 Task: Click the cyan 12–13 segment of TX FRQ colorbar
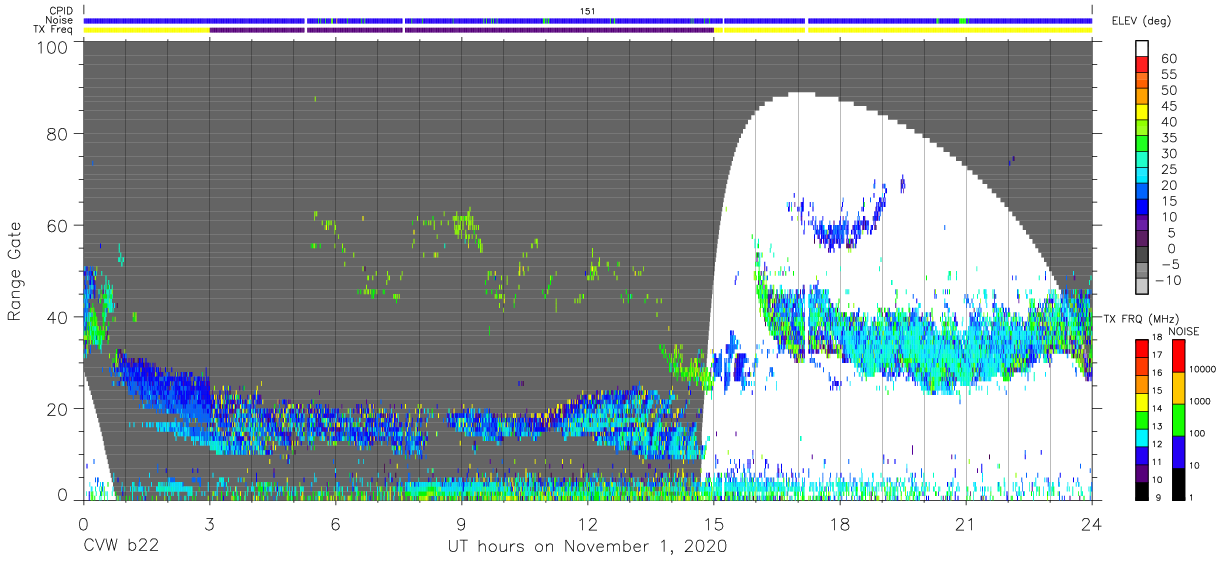[1142, 437]
